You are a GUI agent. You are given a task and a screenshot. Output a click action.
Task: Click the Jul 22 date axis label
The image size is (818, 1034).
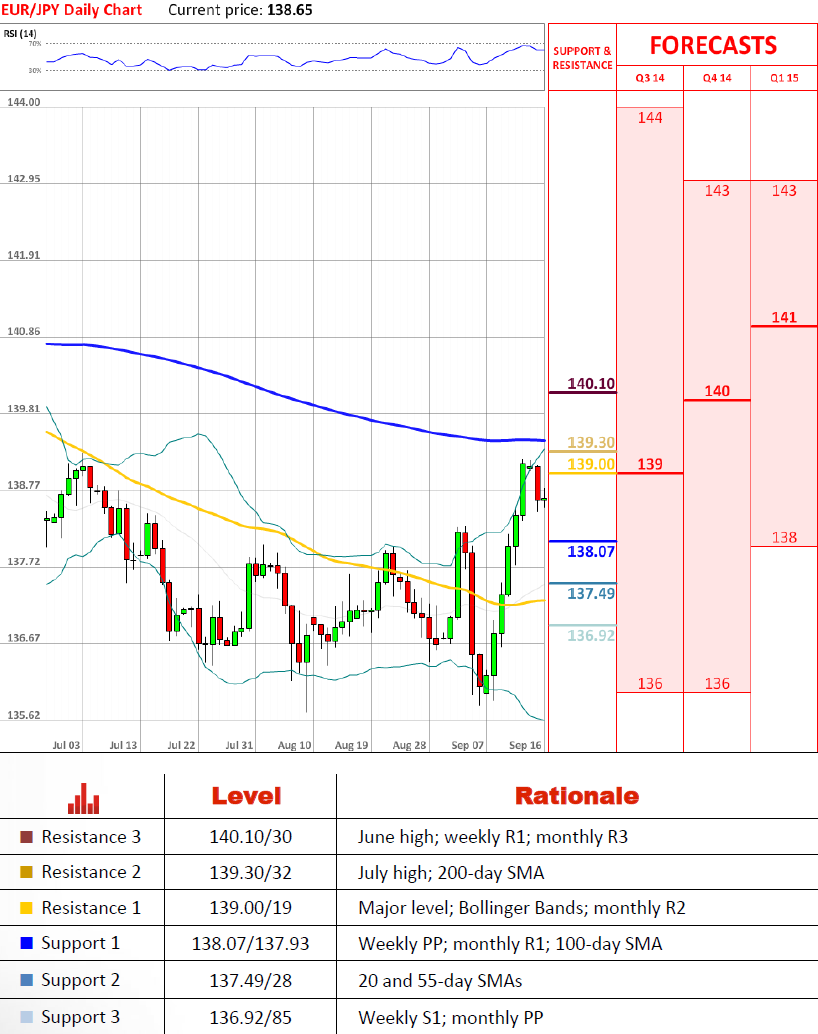tap(181, 745)
